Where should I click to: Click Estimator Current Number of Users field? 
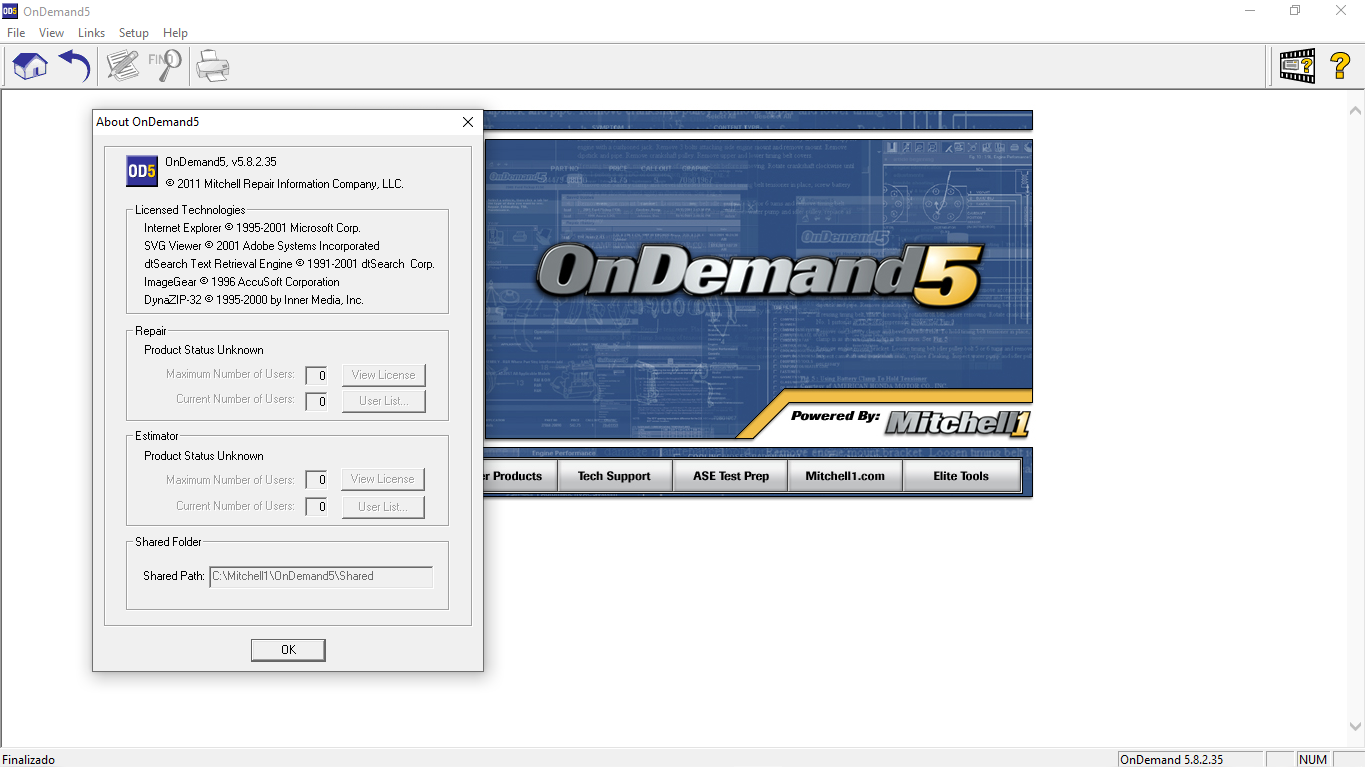(x=317, y=507)
